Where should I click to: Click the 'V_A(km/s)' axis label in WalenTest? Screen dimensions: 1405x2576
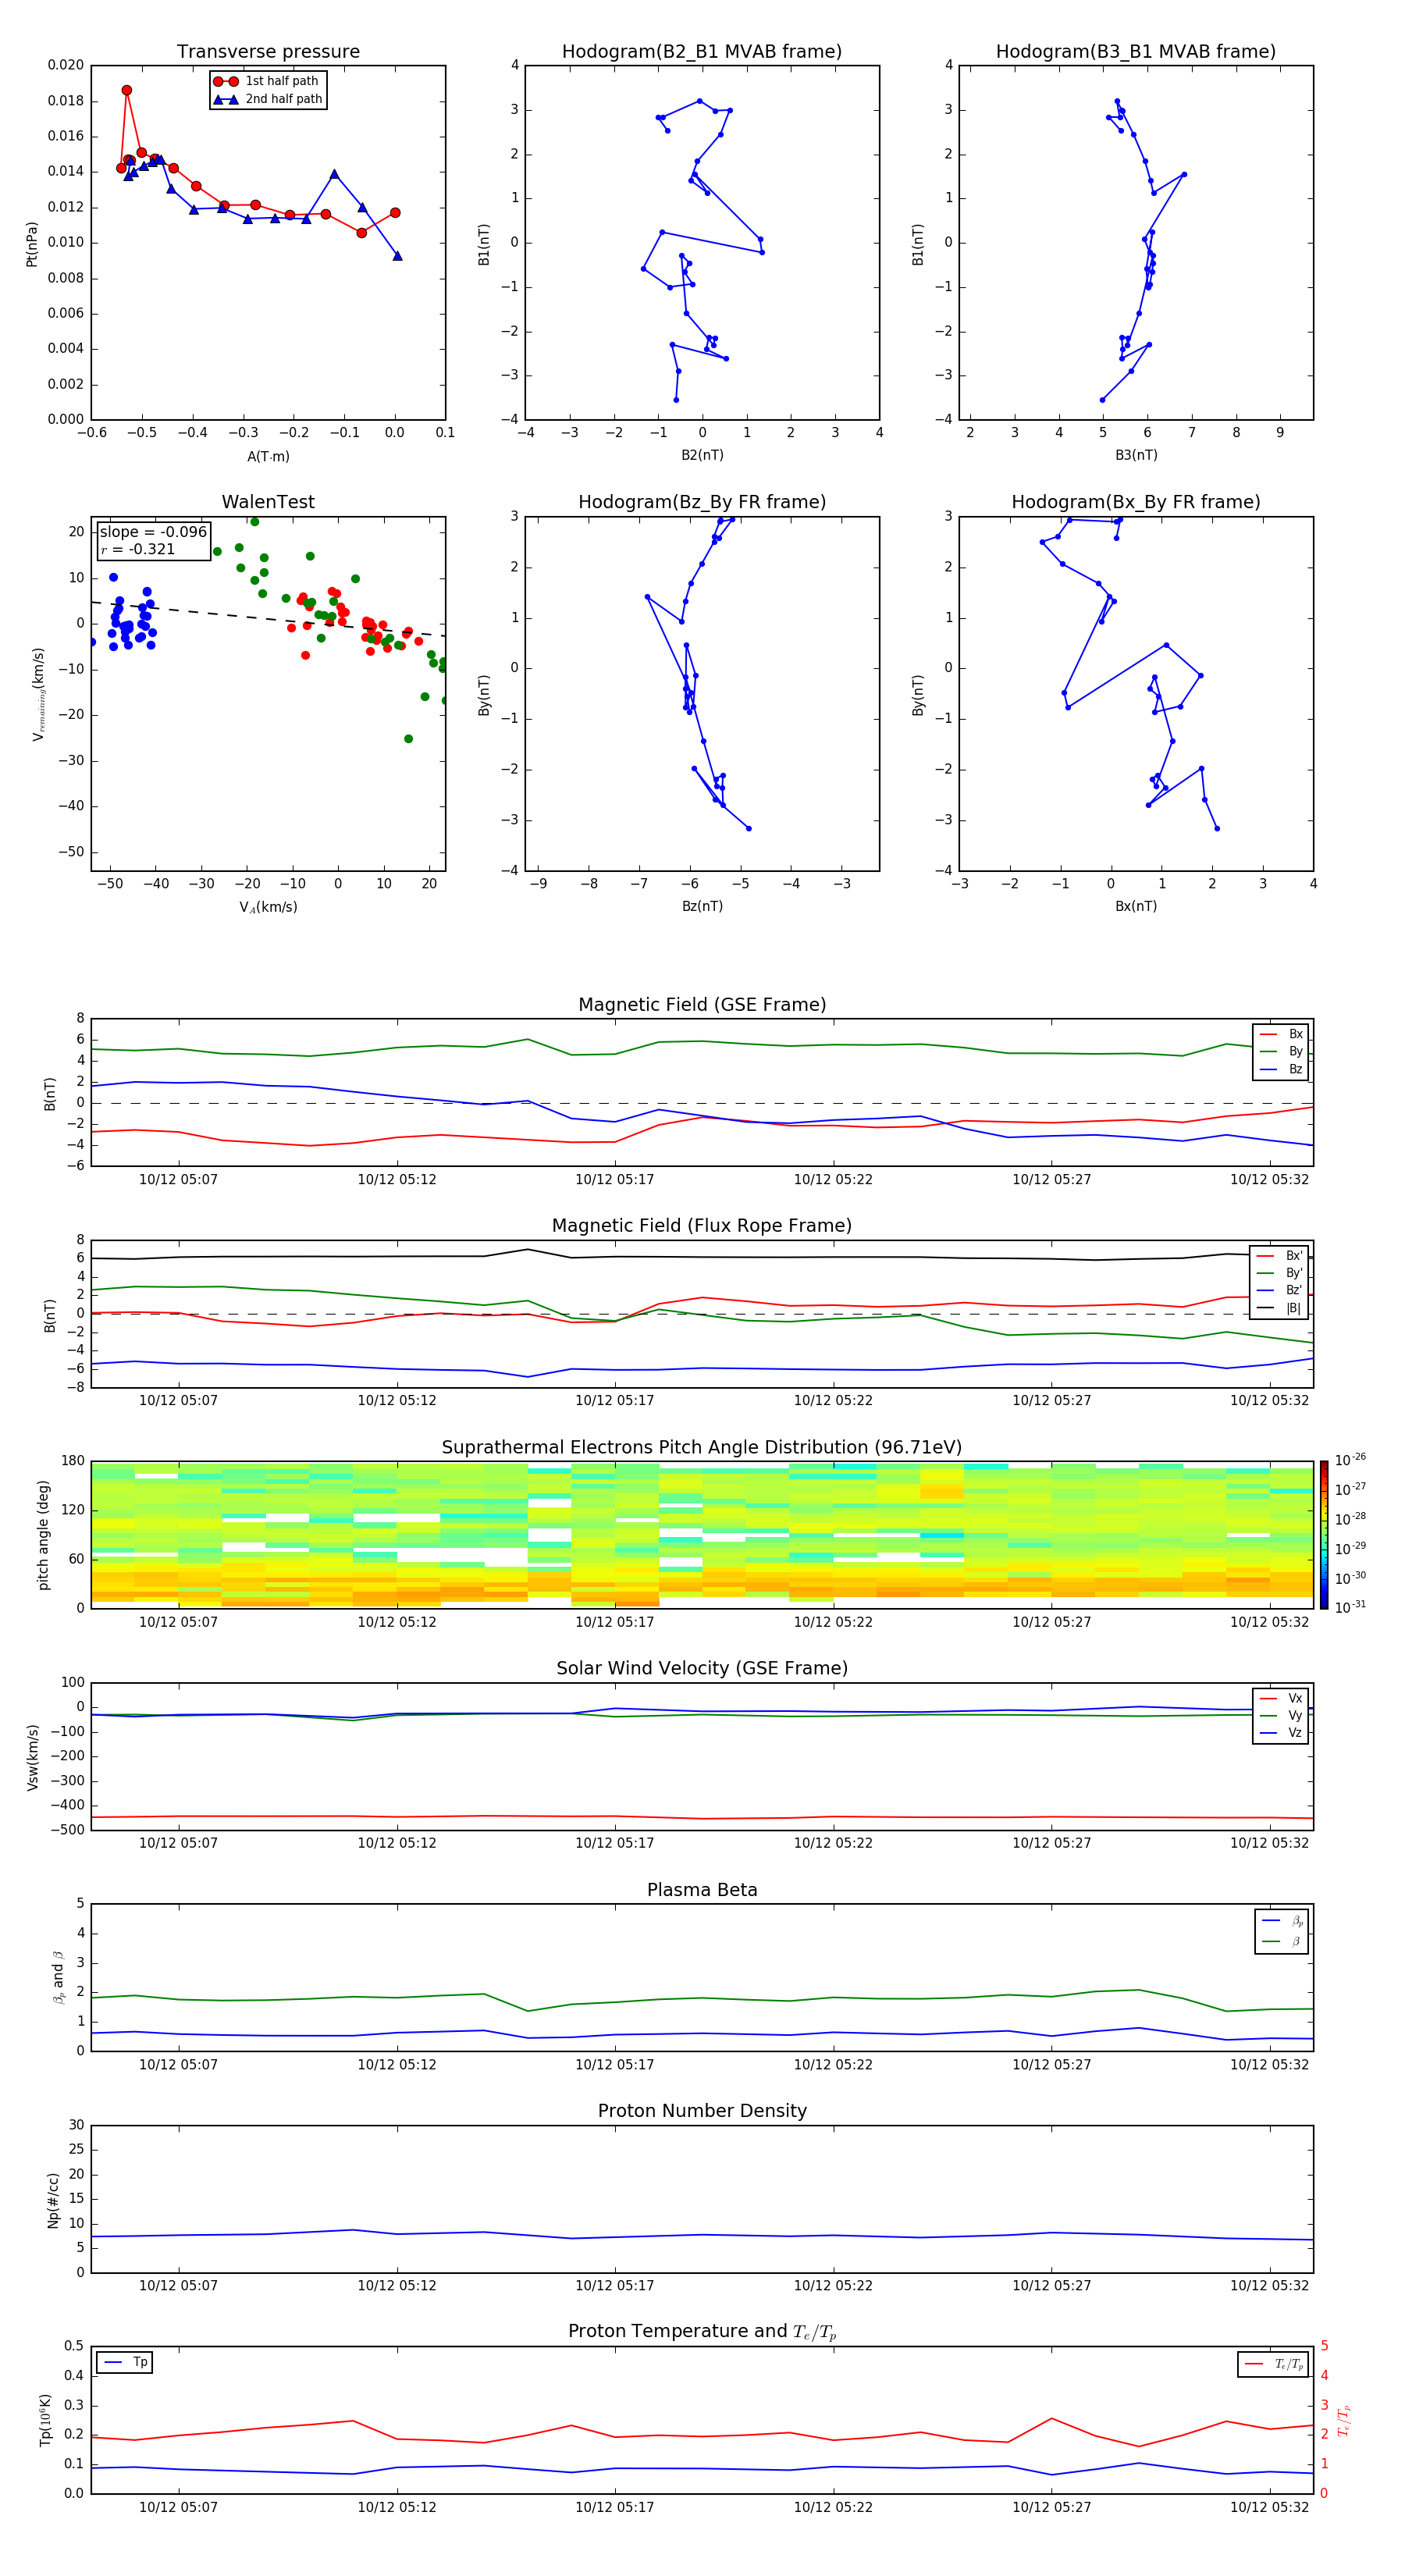(268, 908)
